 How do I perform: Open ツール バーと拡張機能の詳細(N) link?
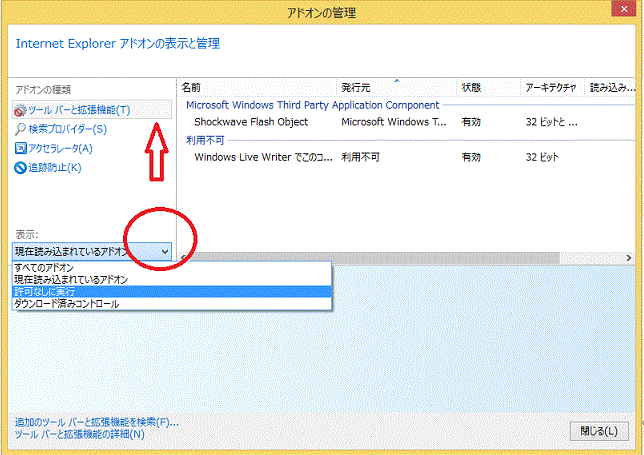80,434
